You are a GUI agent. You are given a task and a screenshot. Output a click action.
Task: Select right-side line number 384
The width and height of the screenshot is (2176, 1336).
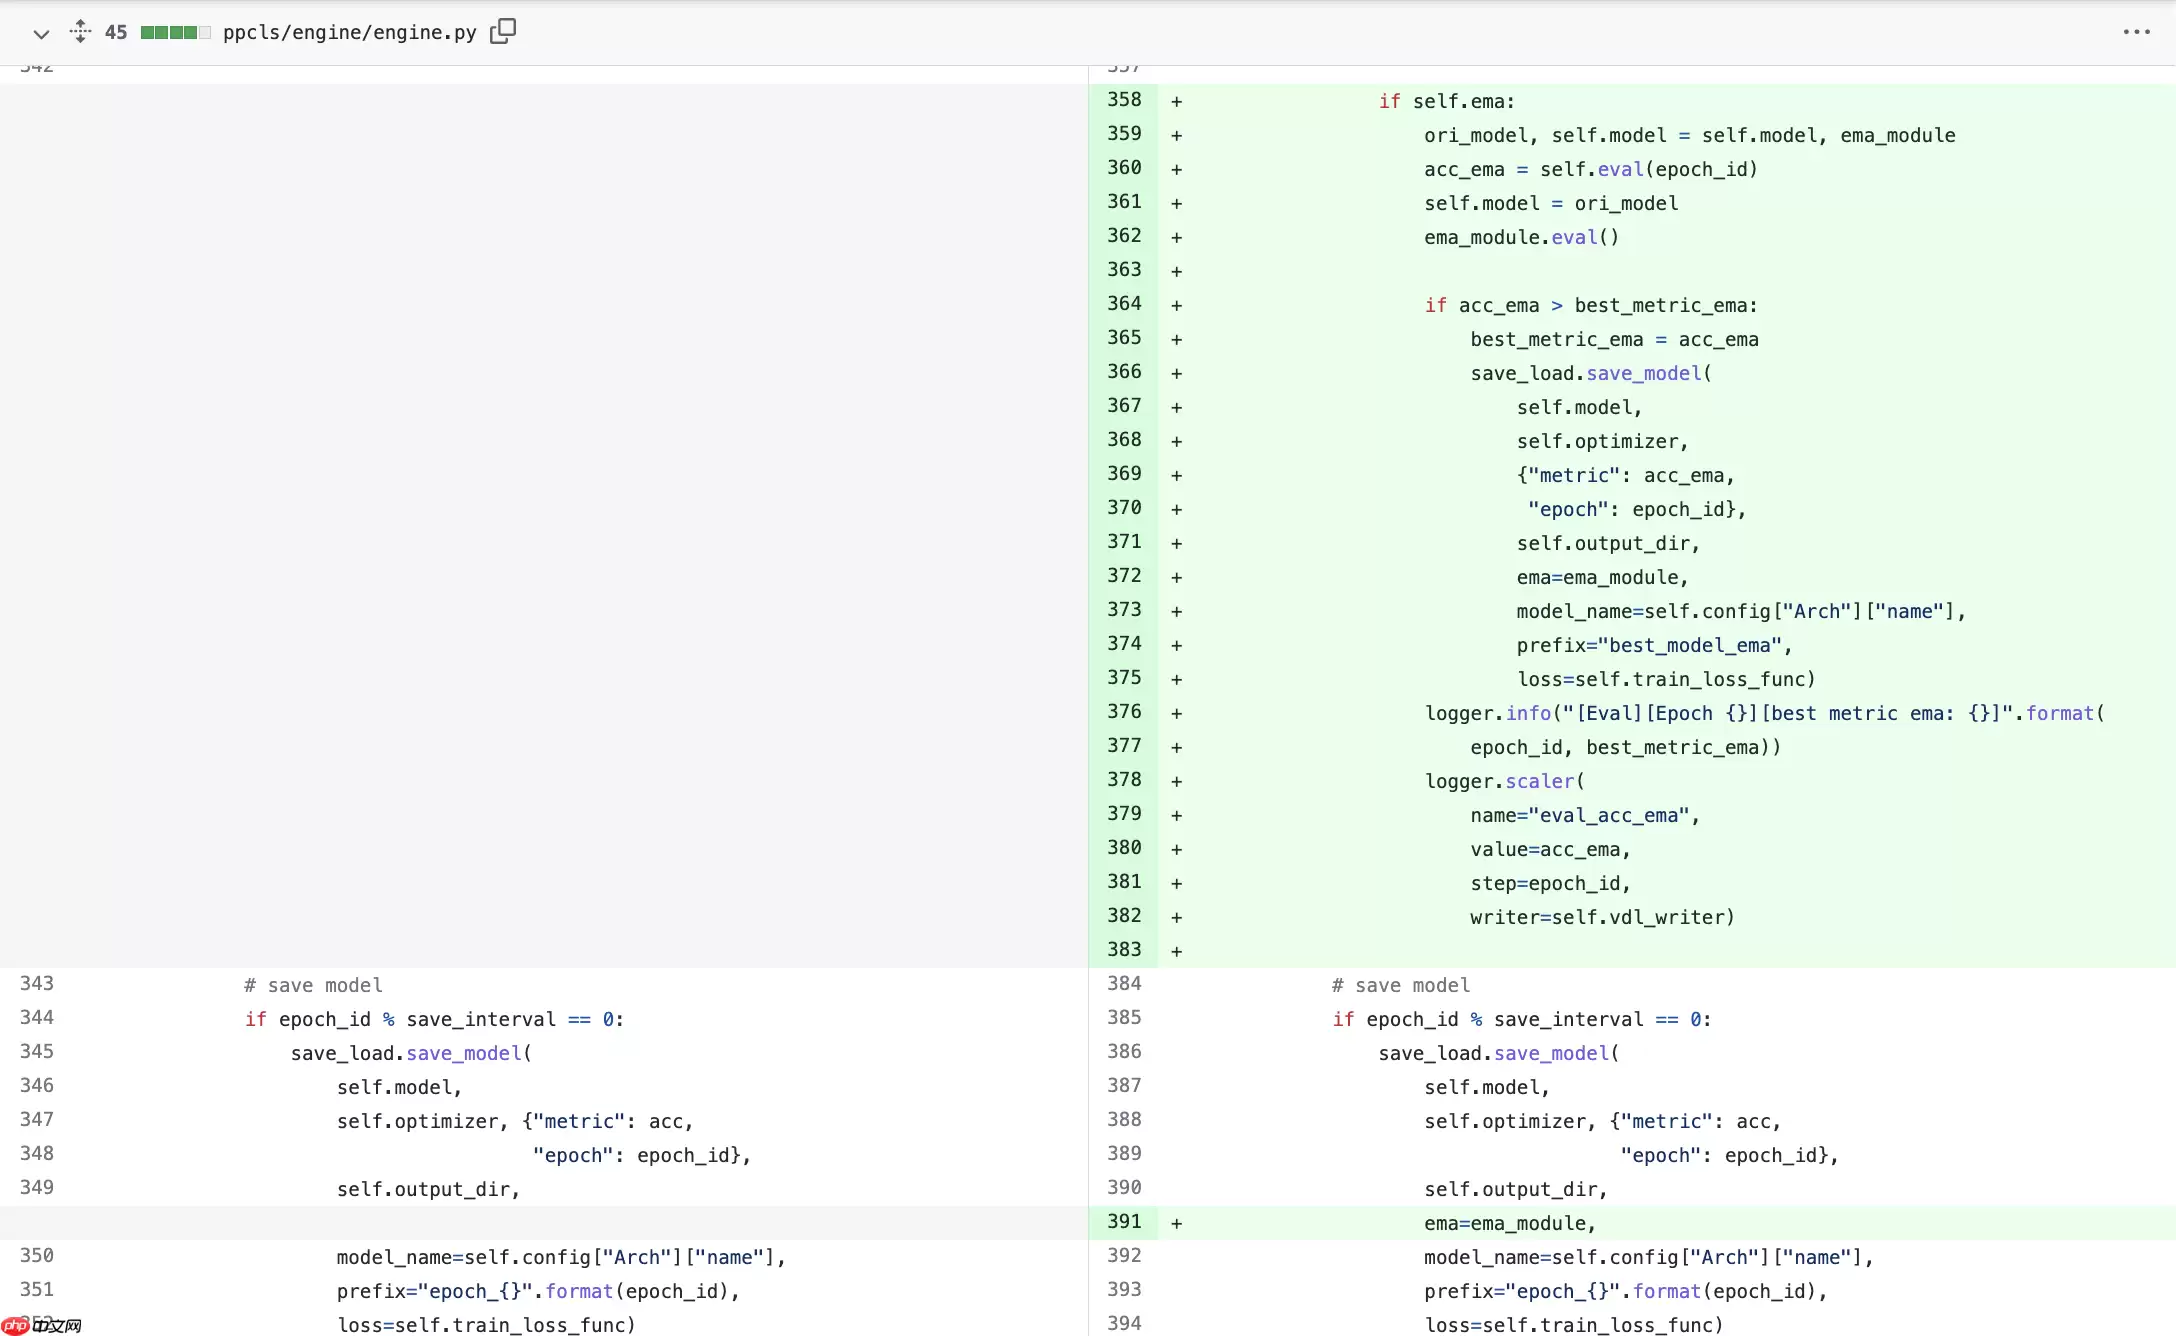[1124, 984]
